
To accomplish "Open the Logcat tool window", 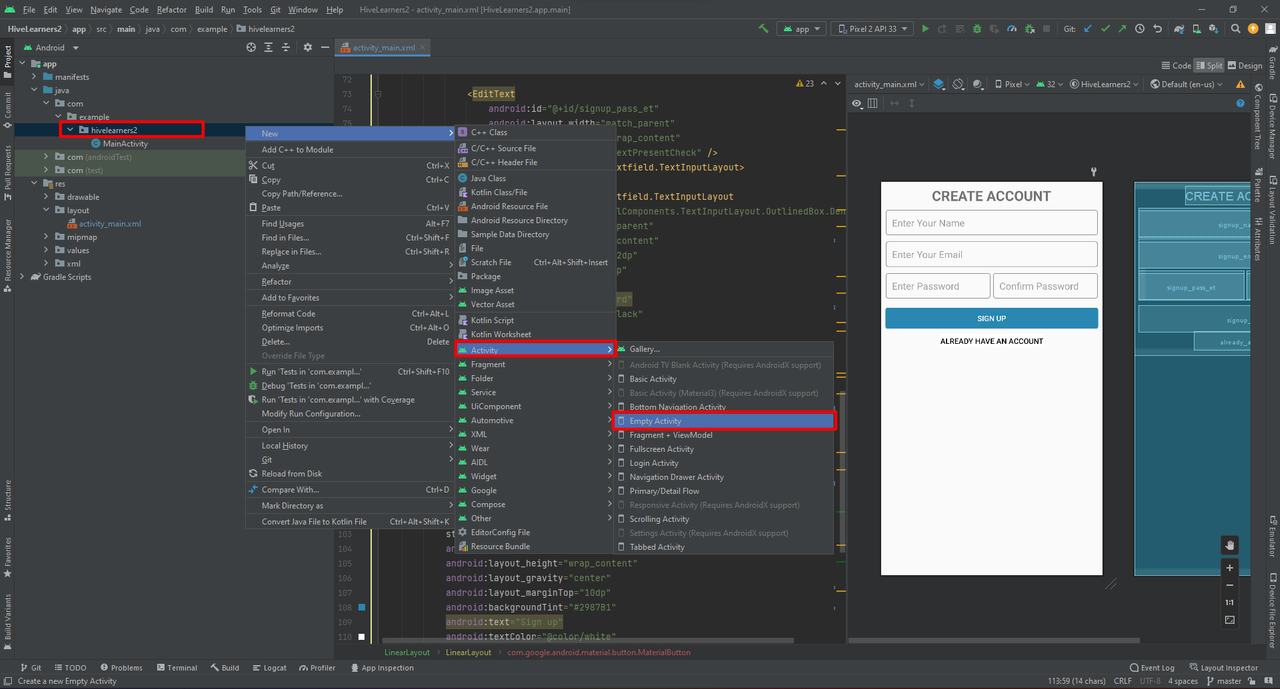I will 269,668.
